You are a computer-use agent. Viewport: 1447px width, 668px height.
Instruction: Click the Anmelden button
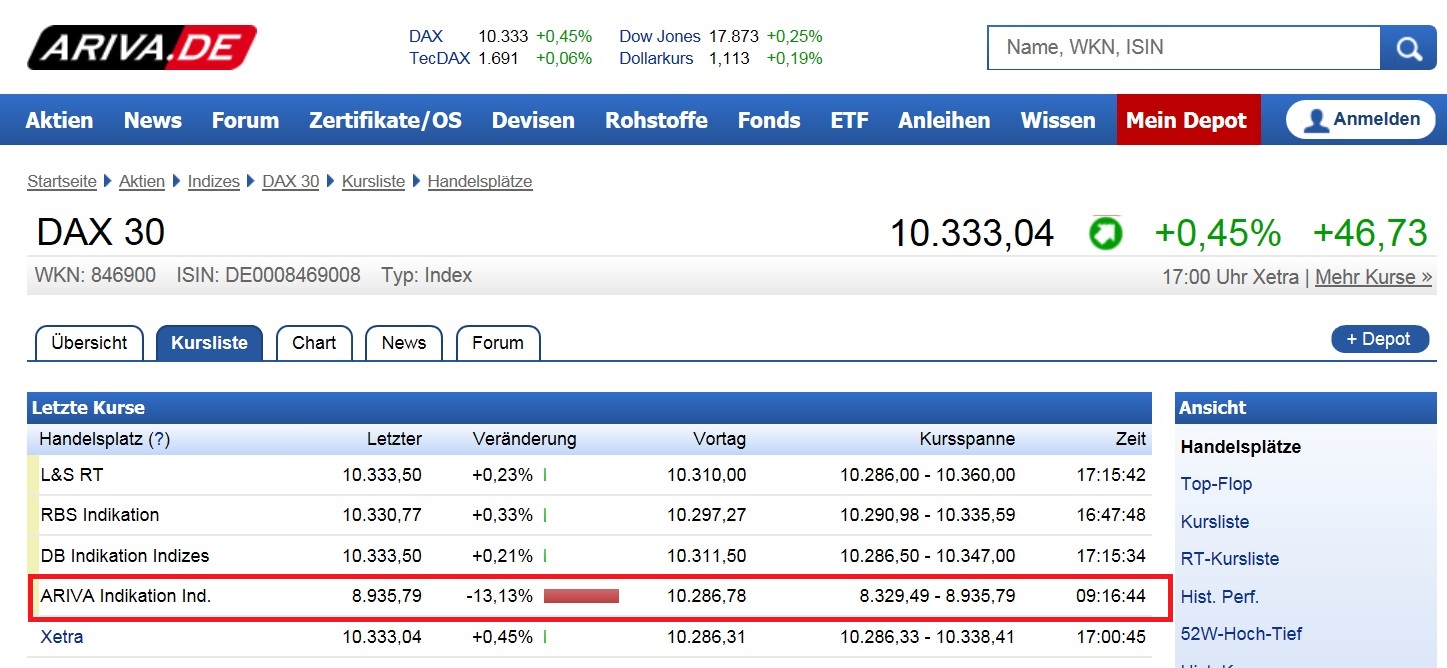click(1359, 119)
